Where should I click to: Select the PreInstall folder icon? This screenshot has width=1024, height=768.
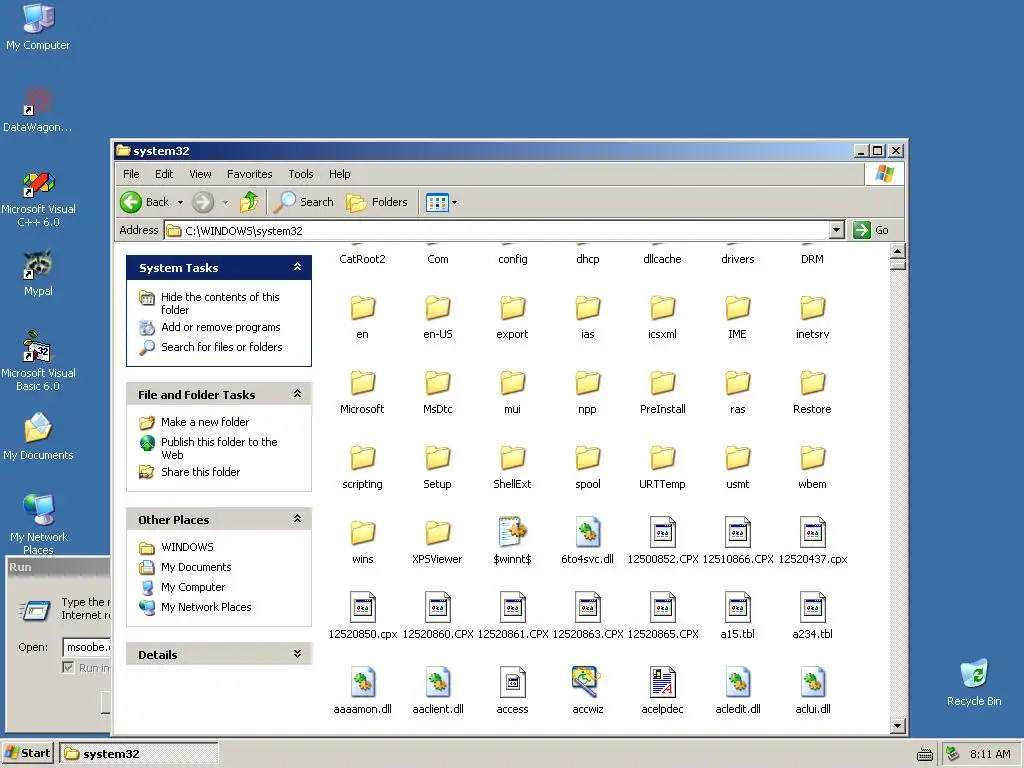point(662,382)
